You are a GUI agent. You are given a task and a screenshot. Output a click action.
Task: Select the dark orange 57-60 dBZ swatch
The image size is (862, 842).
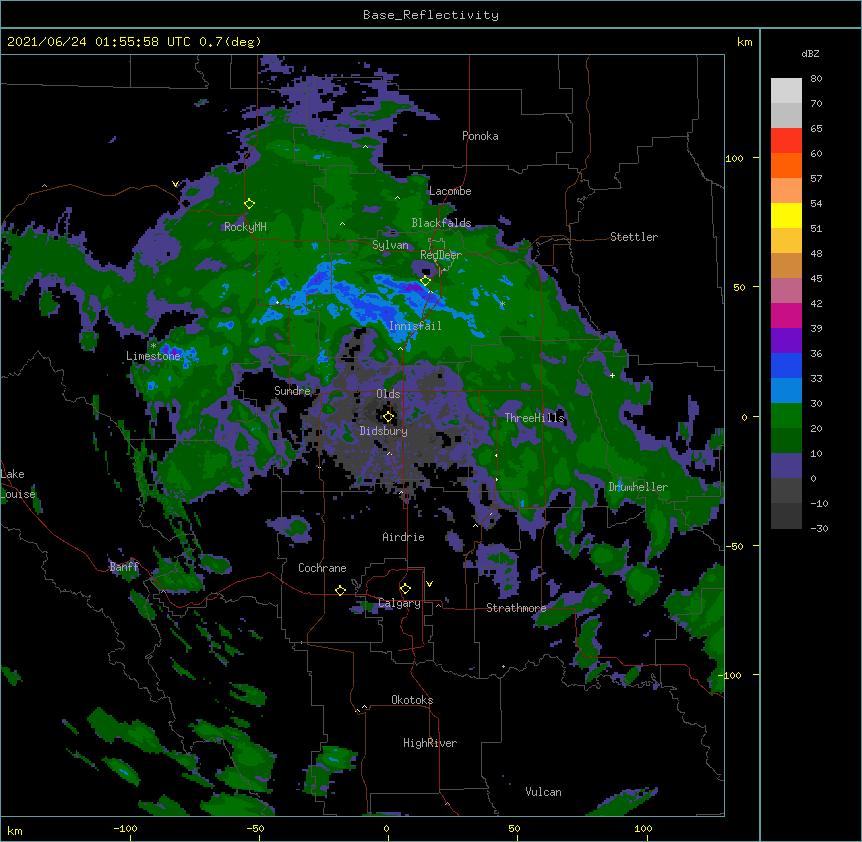[786, 165]
